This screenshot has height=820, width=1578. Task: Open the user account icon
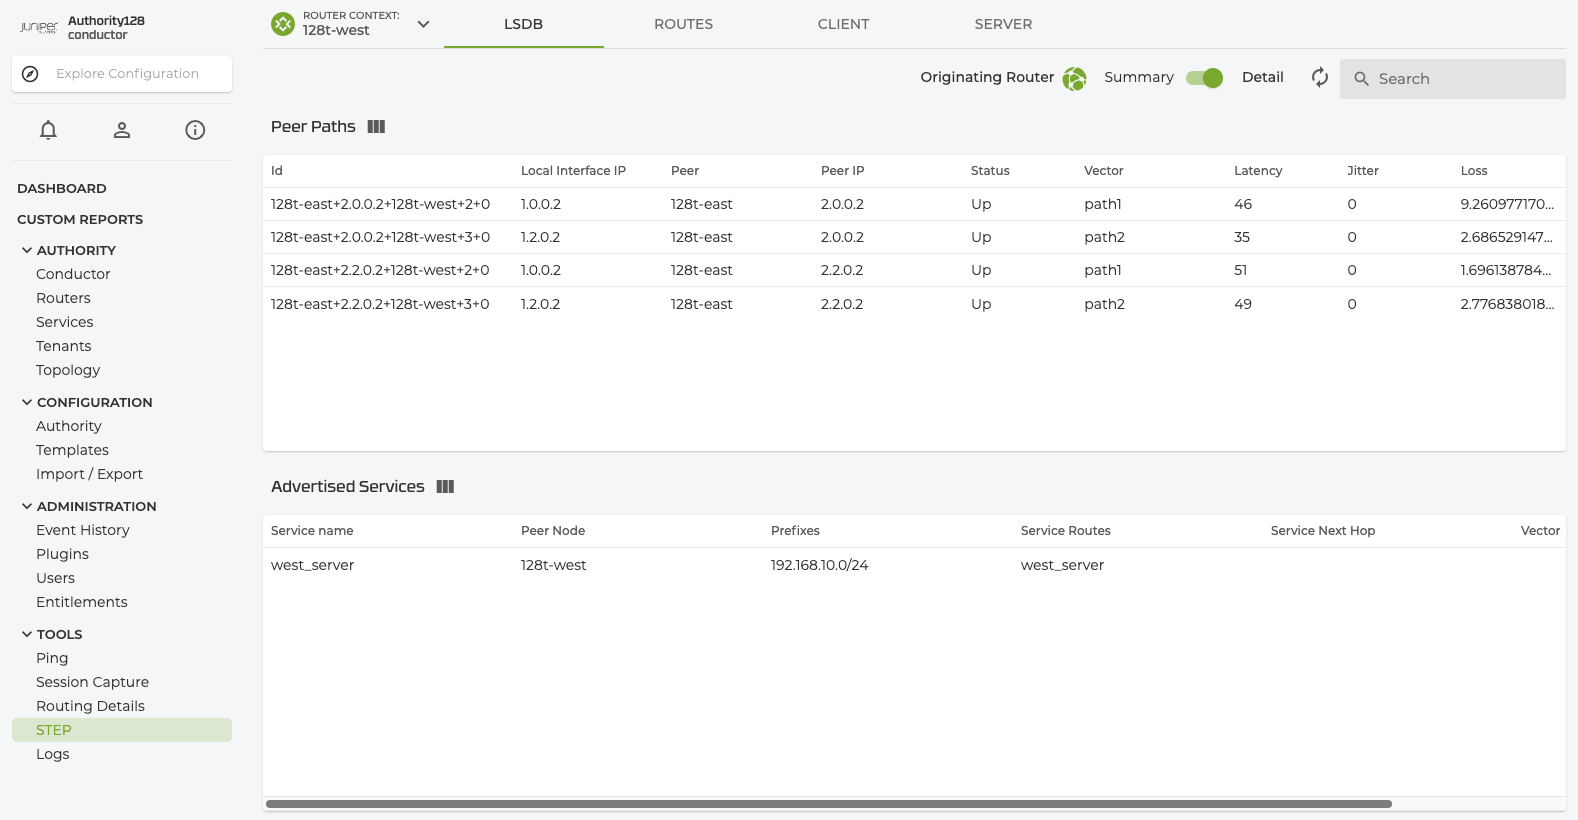122,130
